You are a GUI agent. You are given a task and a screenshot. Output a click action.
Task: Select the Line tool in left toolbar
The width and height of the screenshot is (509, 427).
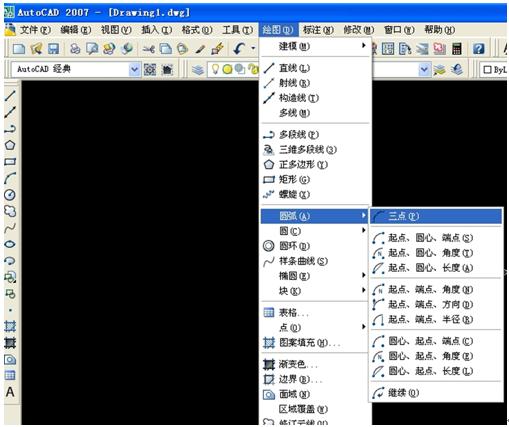coord(10,96)
